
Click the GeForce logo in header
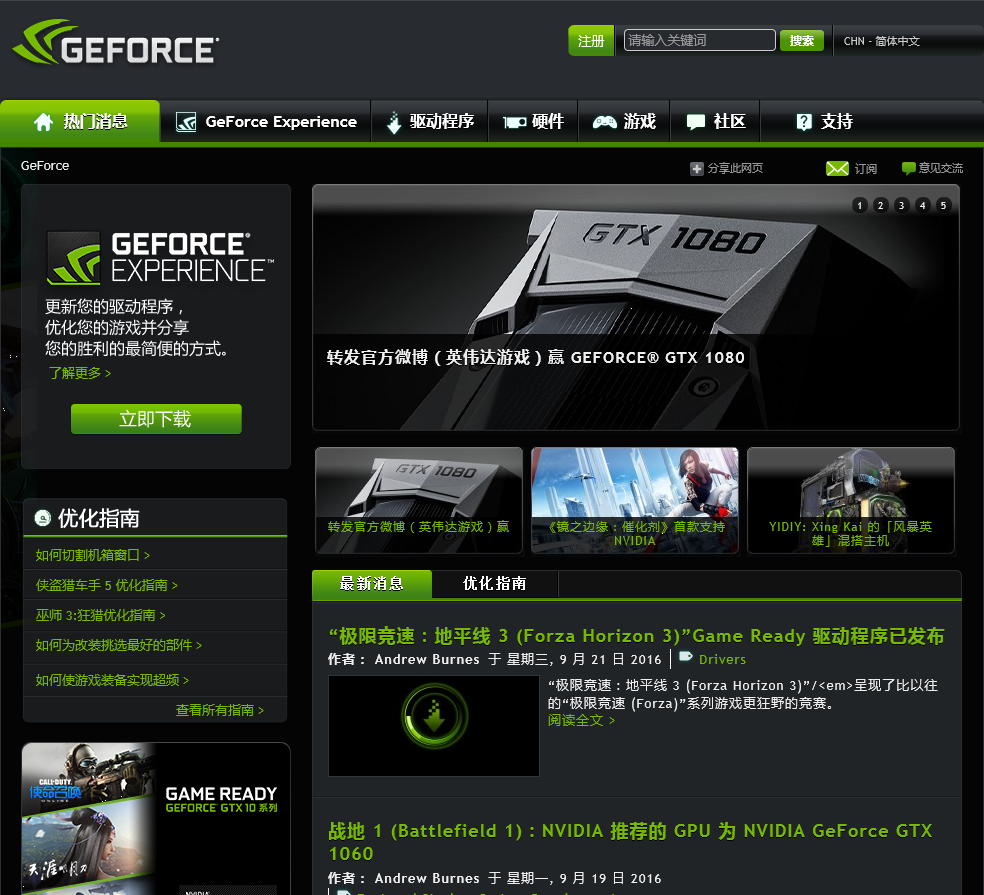116,42
